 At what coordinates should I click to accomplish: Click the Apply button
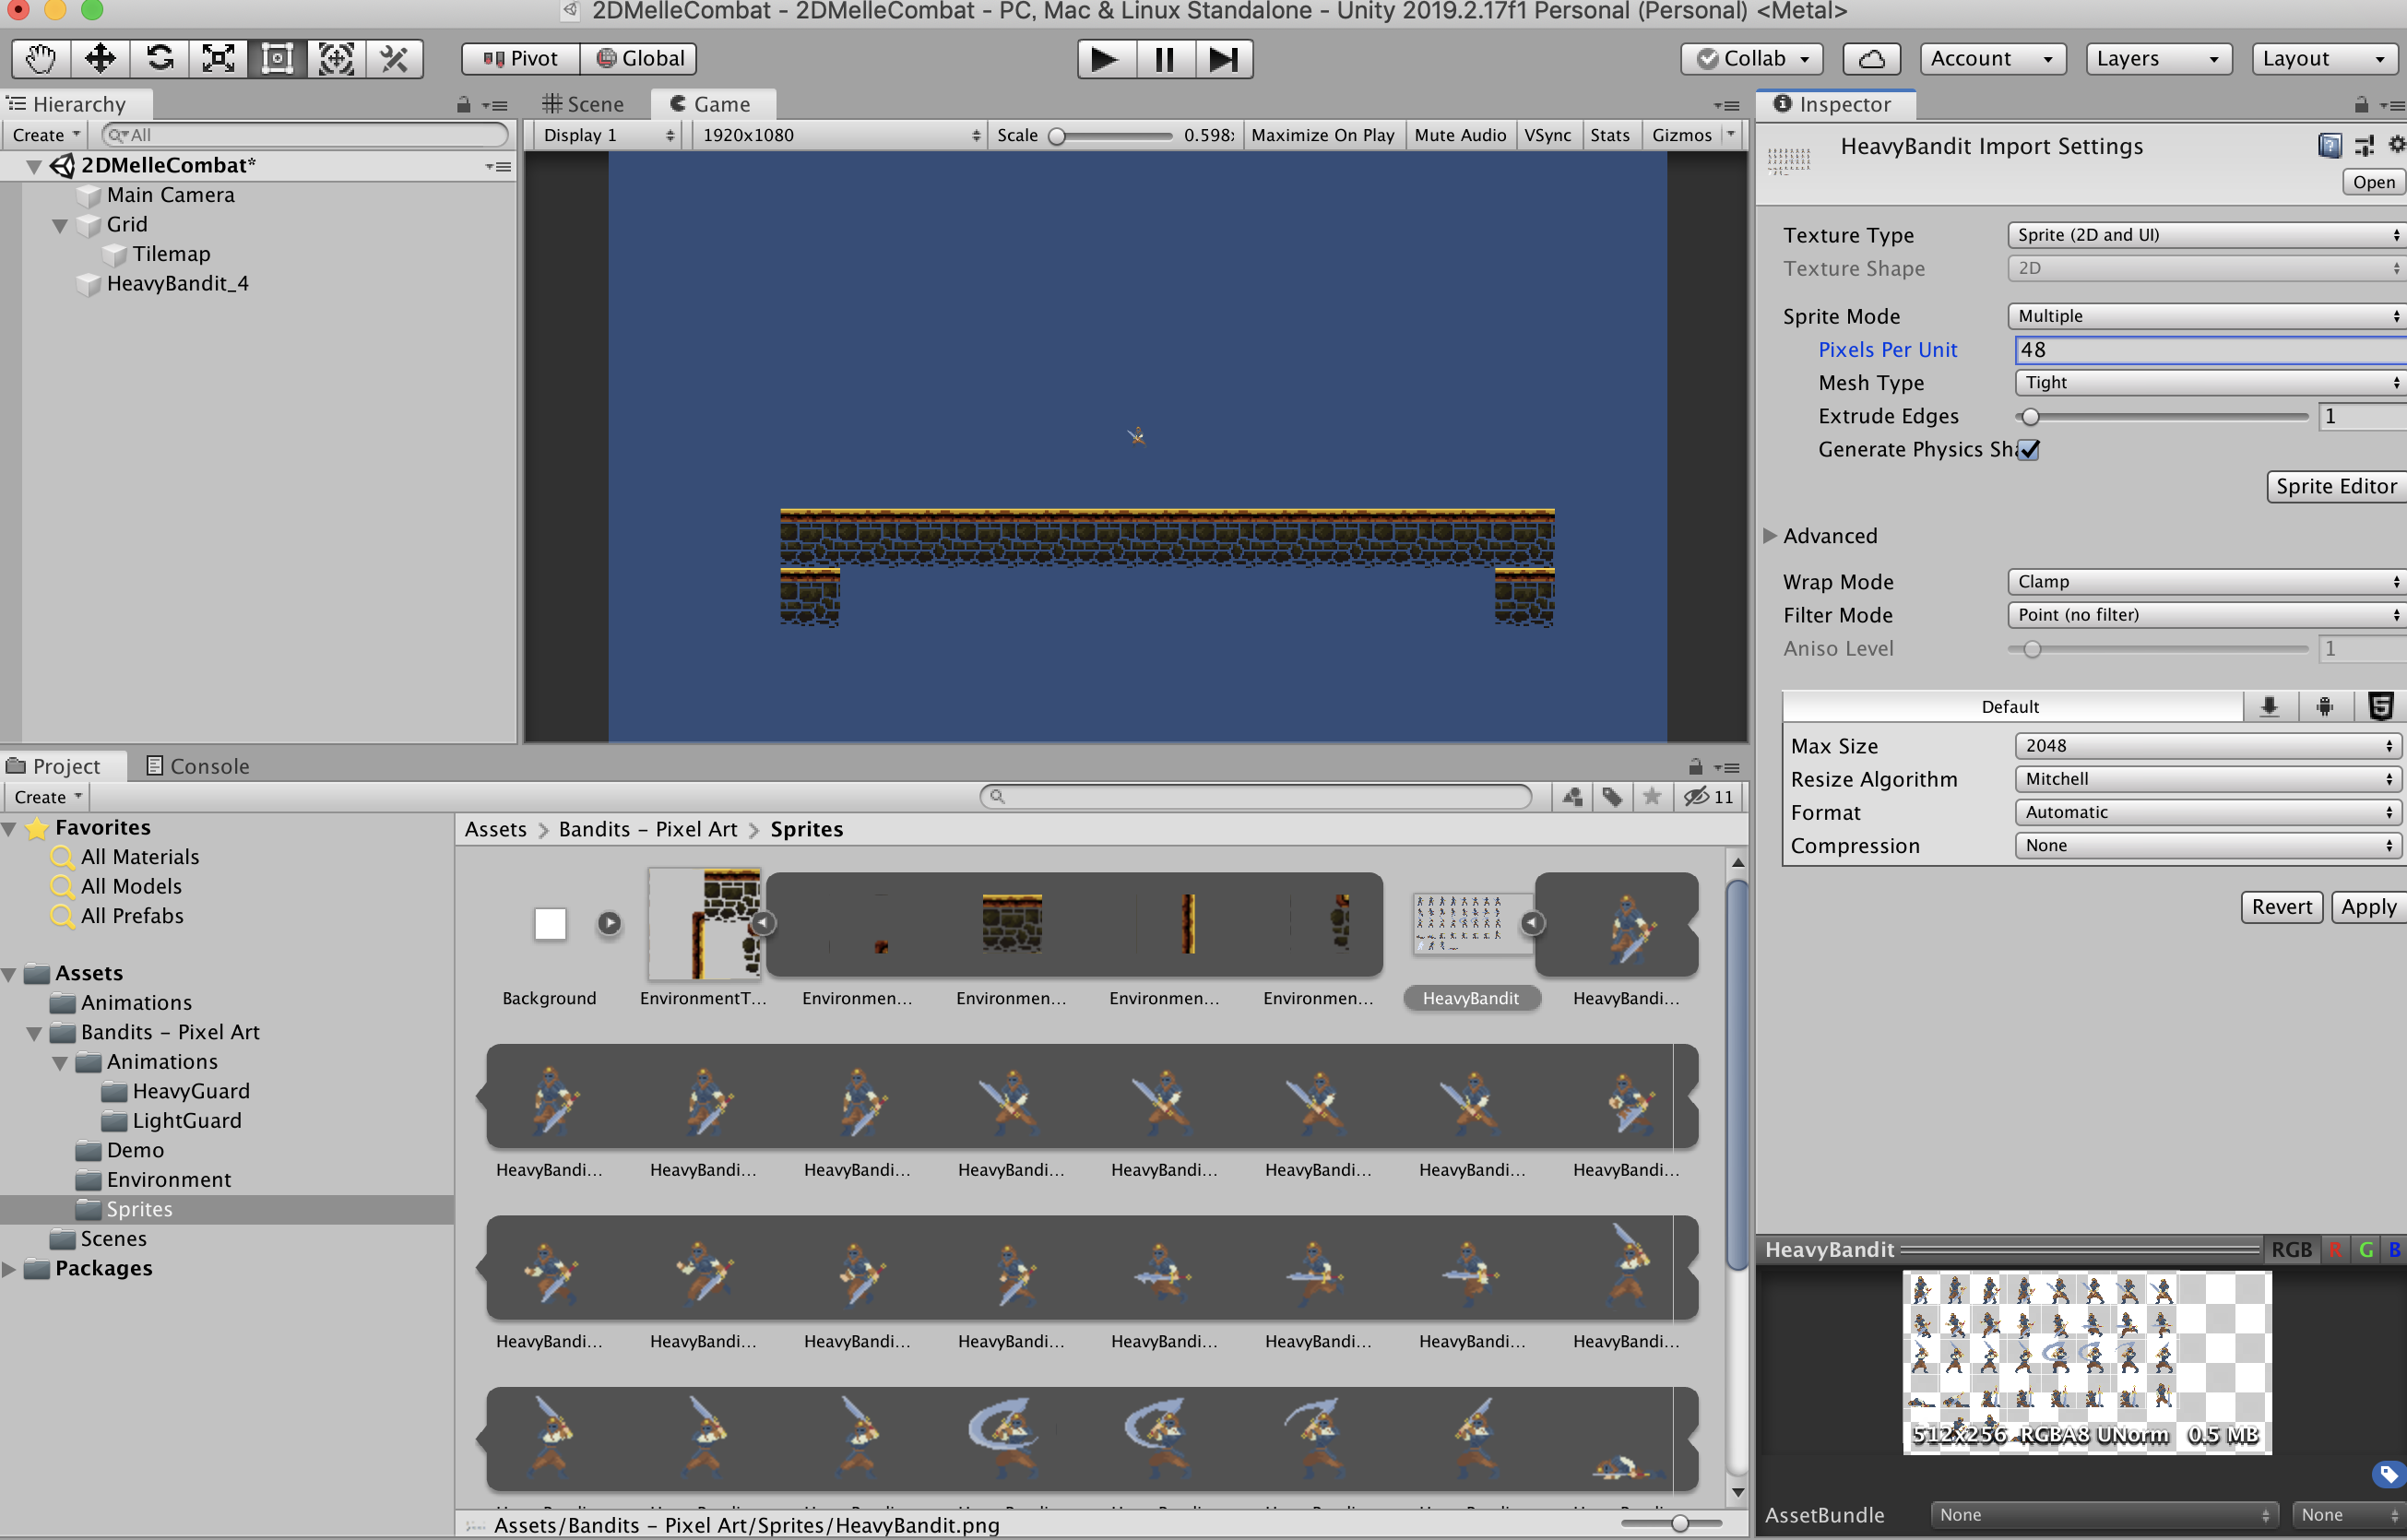pyautogui.click(x=2367, y=907)
